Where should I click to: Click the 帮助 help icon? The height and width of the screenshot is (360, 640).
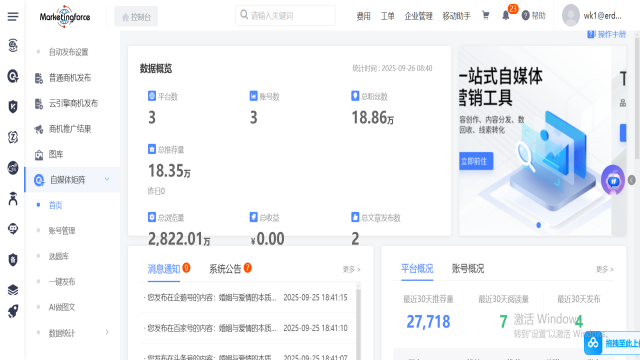click(526, 16)
